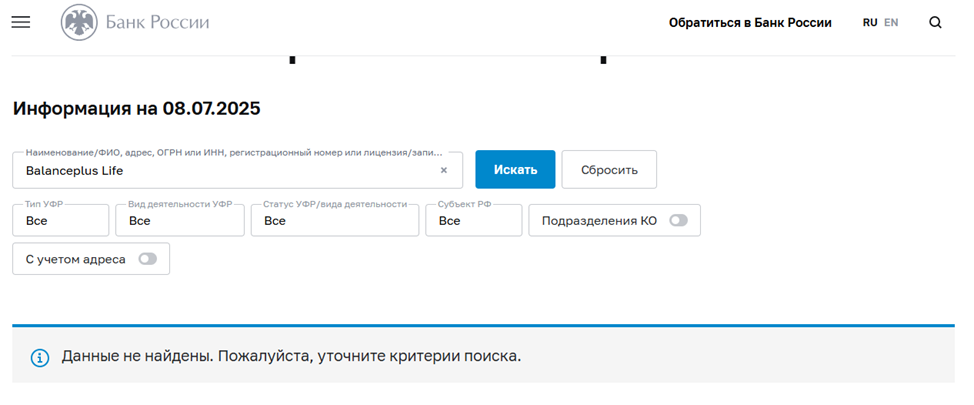Clear the search field with the x icon

point(444,170)
